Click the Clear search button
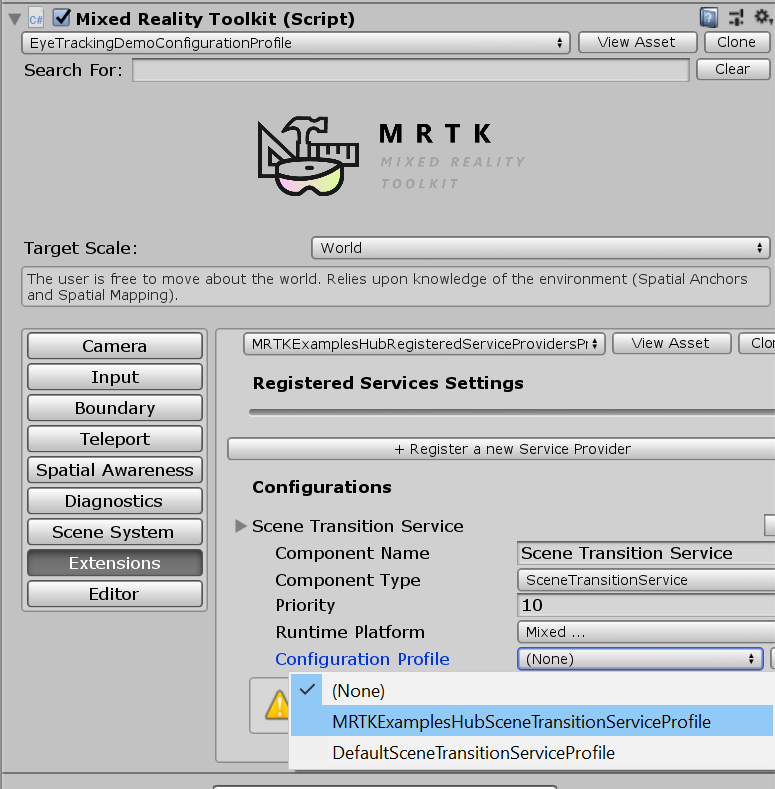This screenshot has height=789, width=775. tap(733, 69)
